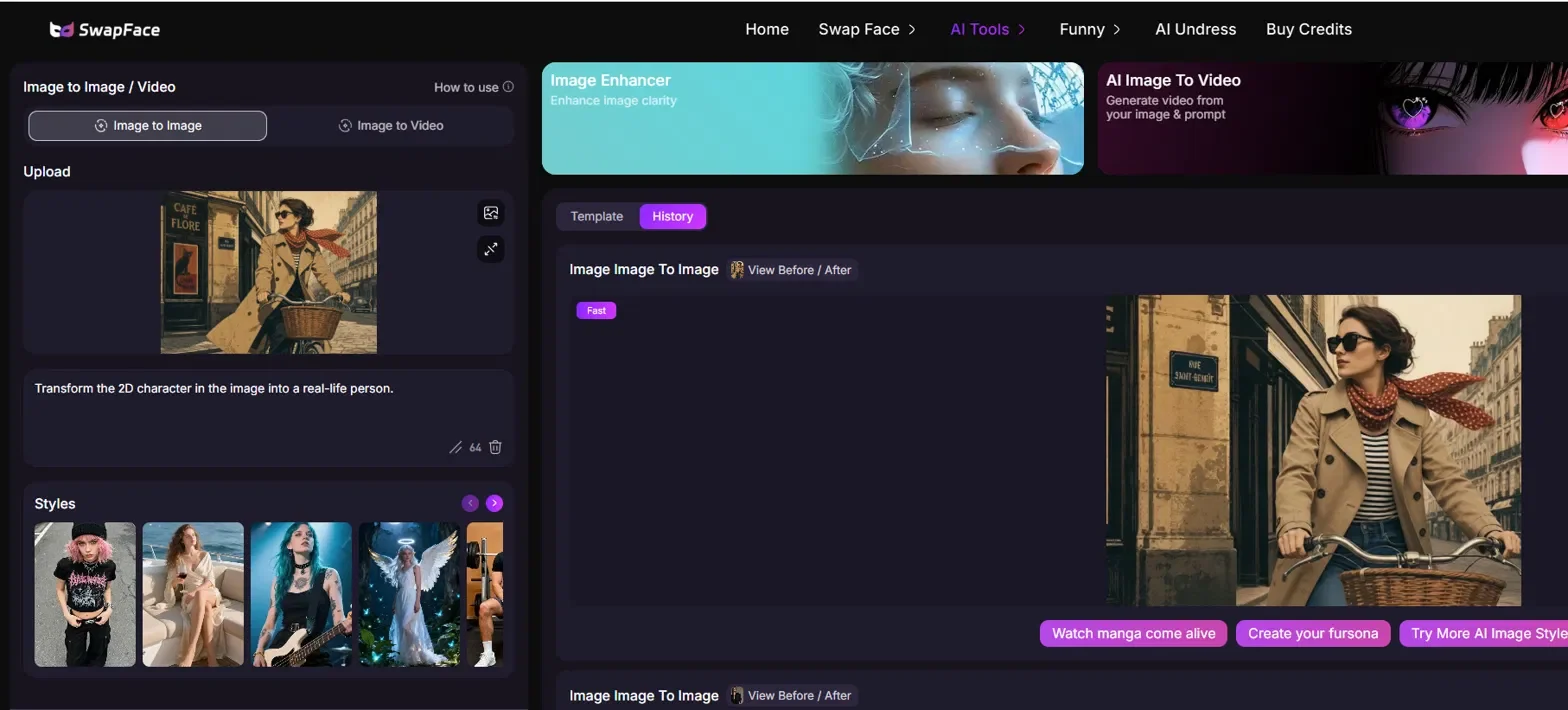The width and height of the screenshot is (1568, 710).
Task: Click the replace image icon in Upload
Action: (x=490, y=213)
